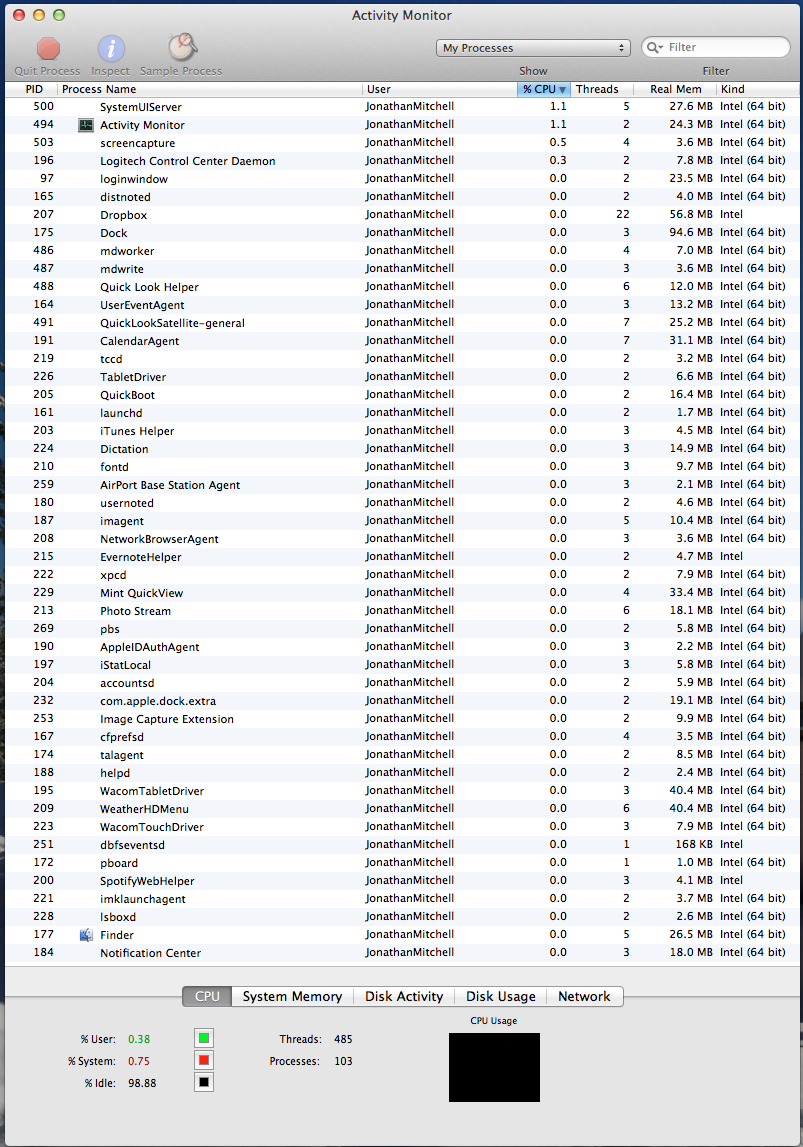Sort by the User column header

pos(440,89)
